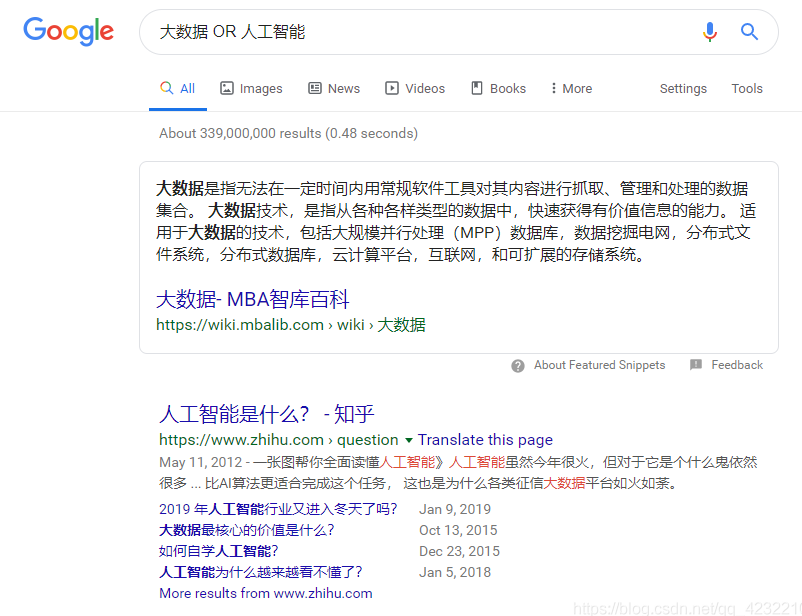Open the Books tab
The width and height of the screenshot is (802, 616).
[x=498, y=89]
